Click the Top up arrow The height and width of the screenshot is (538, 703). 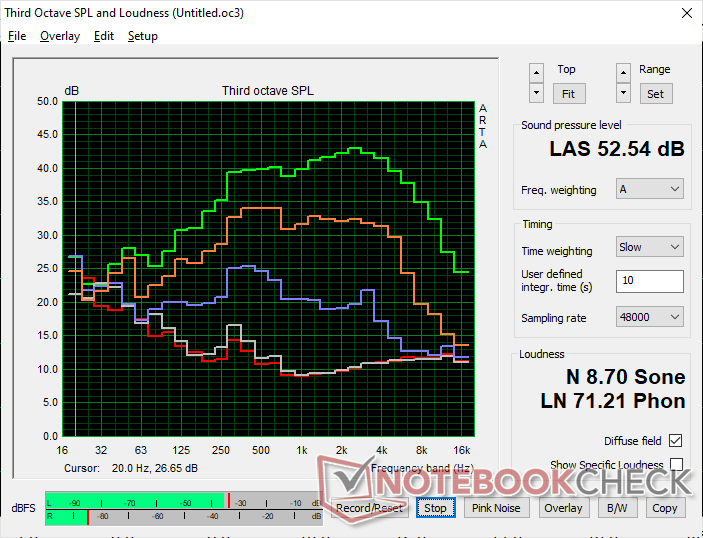click(x=536, y=73)
